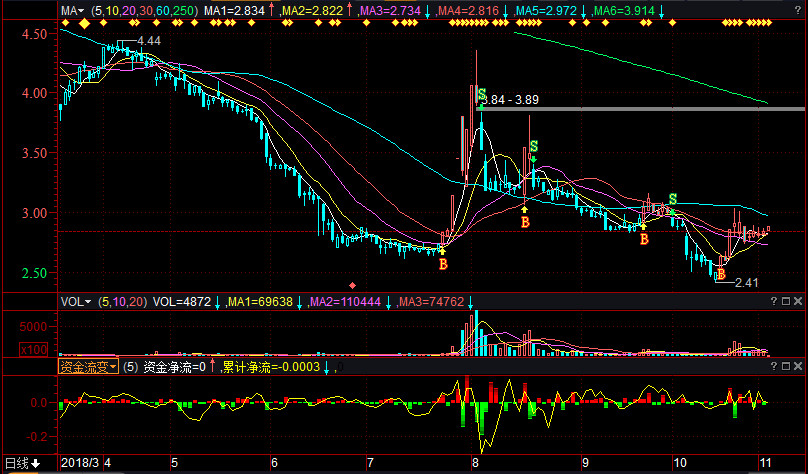Click the volume MA3=74762 readout
Screen dimensions: 808x474
(431, 302)
